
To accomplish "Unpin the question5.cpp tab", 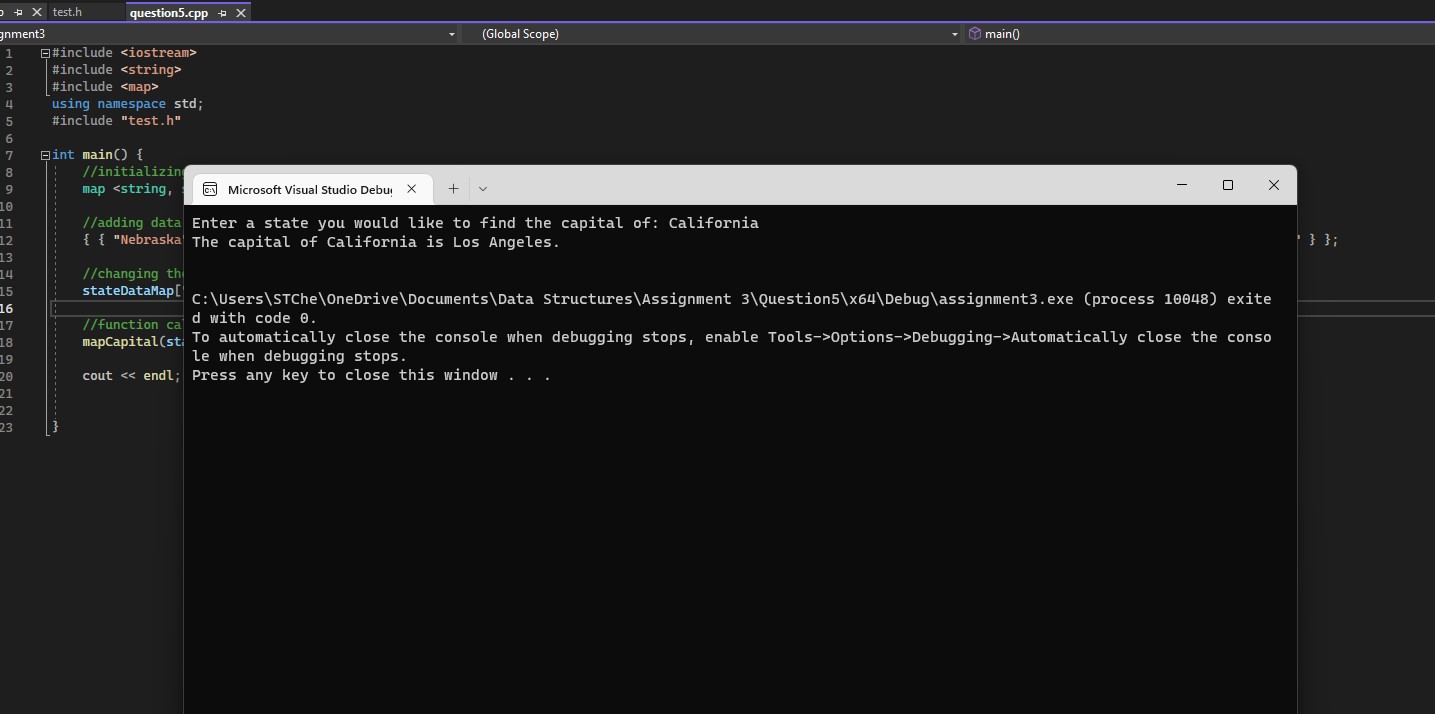I will coord(222,12).
